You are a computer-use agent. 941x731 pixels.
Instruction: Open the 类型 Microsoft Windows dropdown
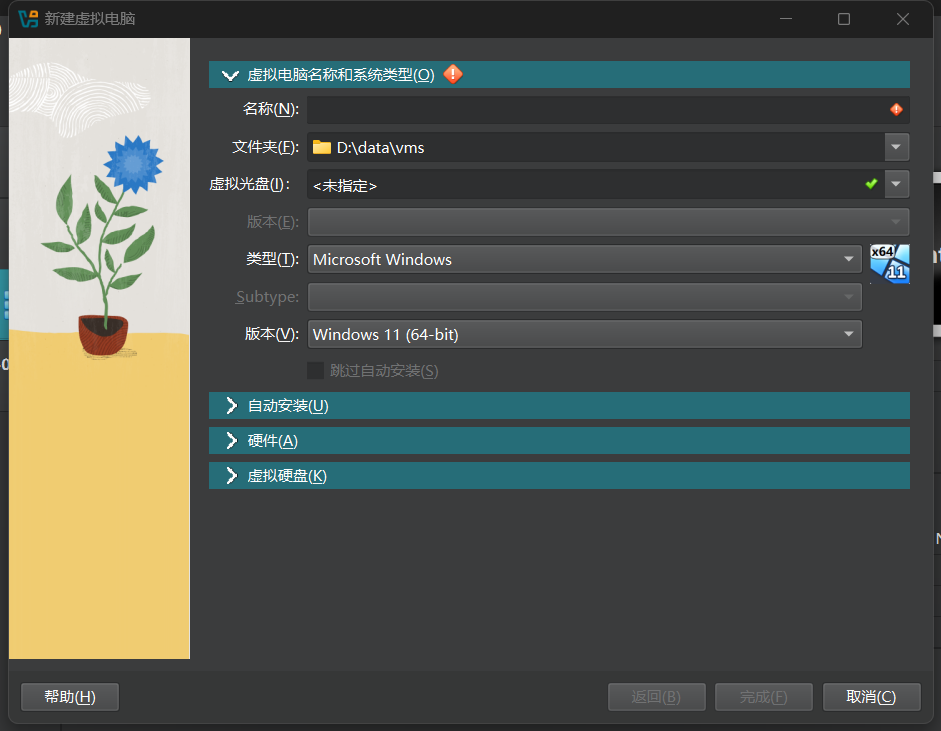[585, 259]
